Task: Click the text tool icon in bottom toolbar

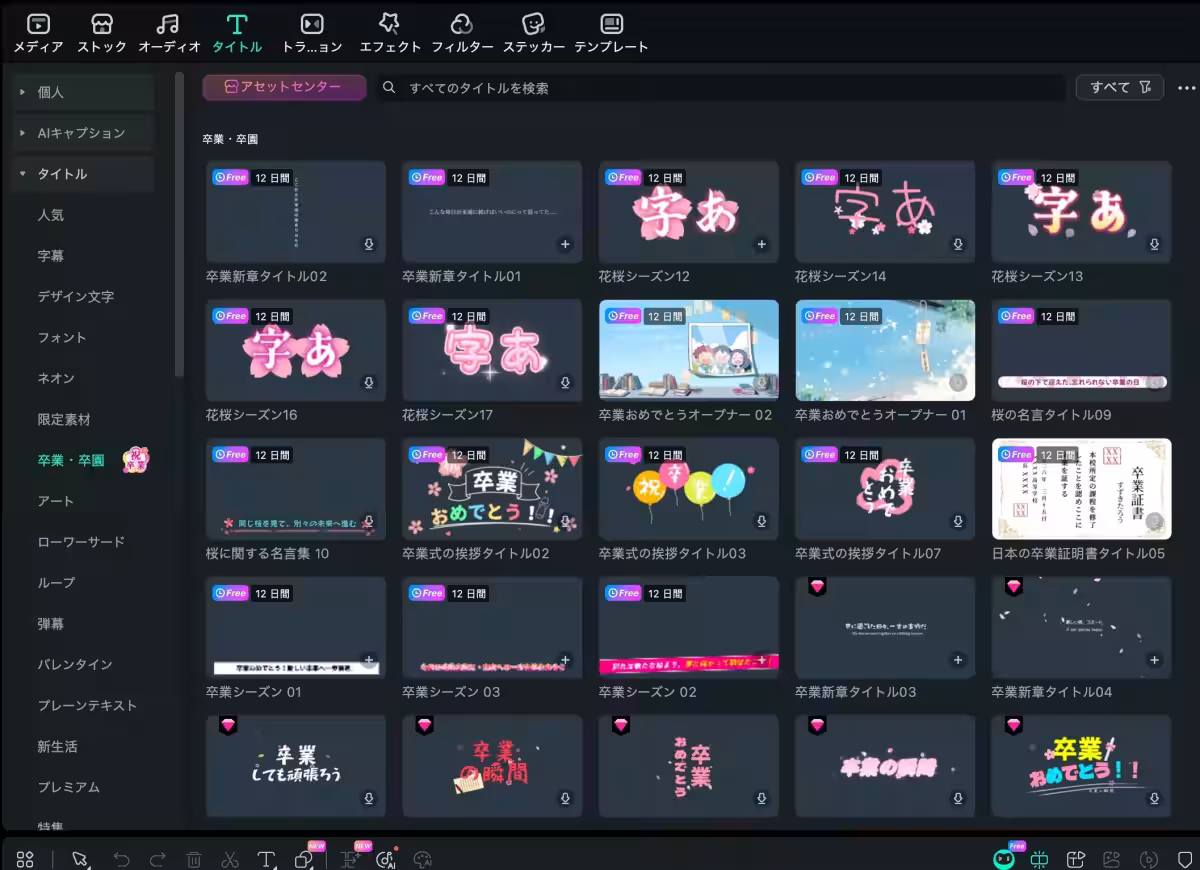Action: [266, 859]
